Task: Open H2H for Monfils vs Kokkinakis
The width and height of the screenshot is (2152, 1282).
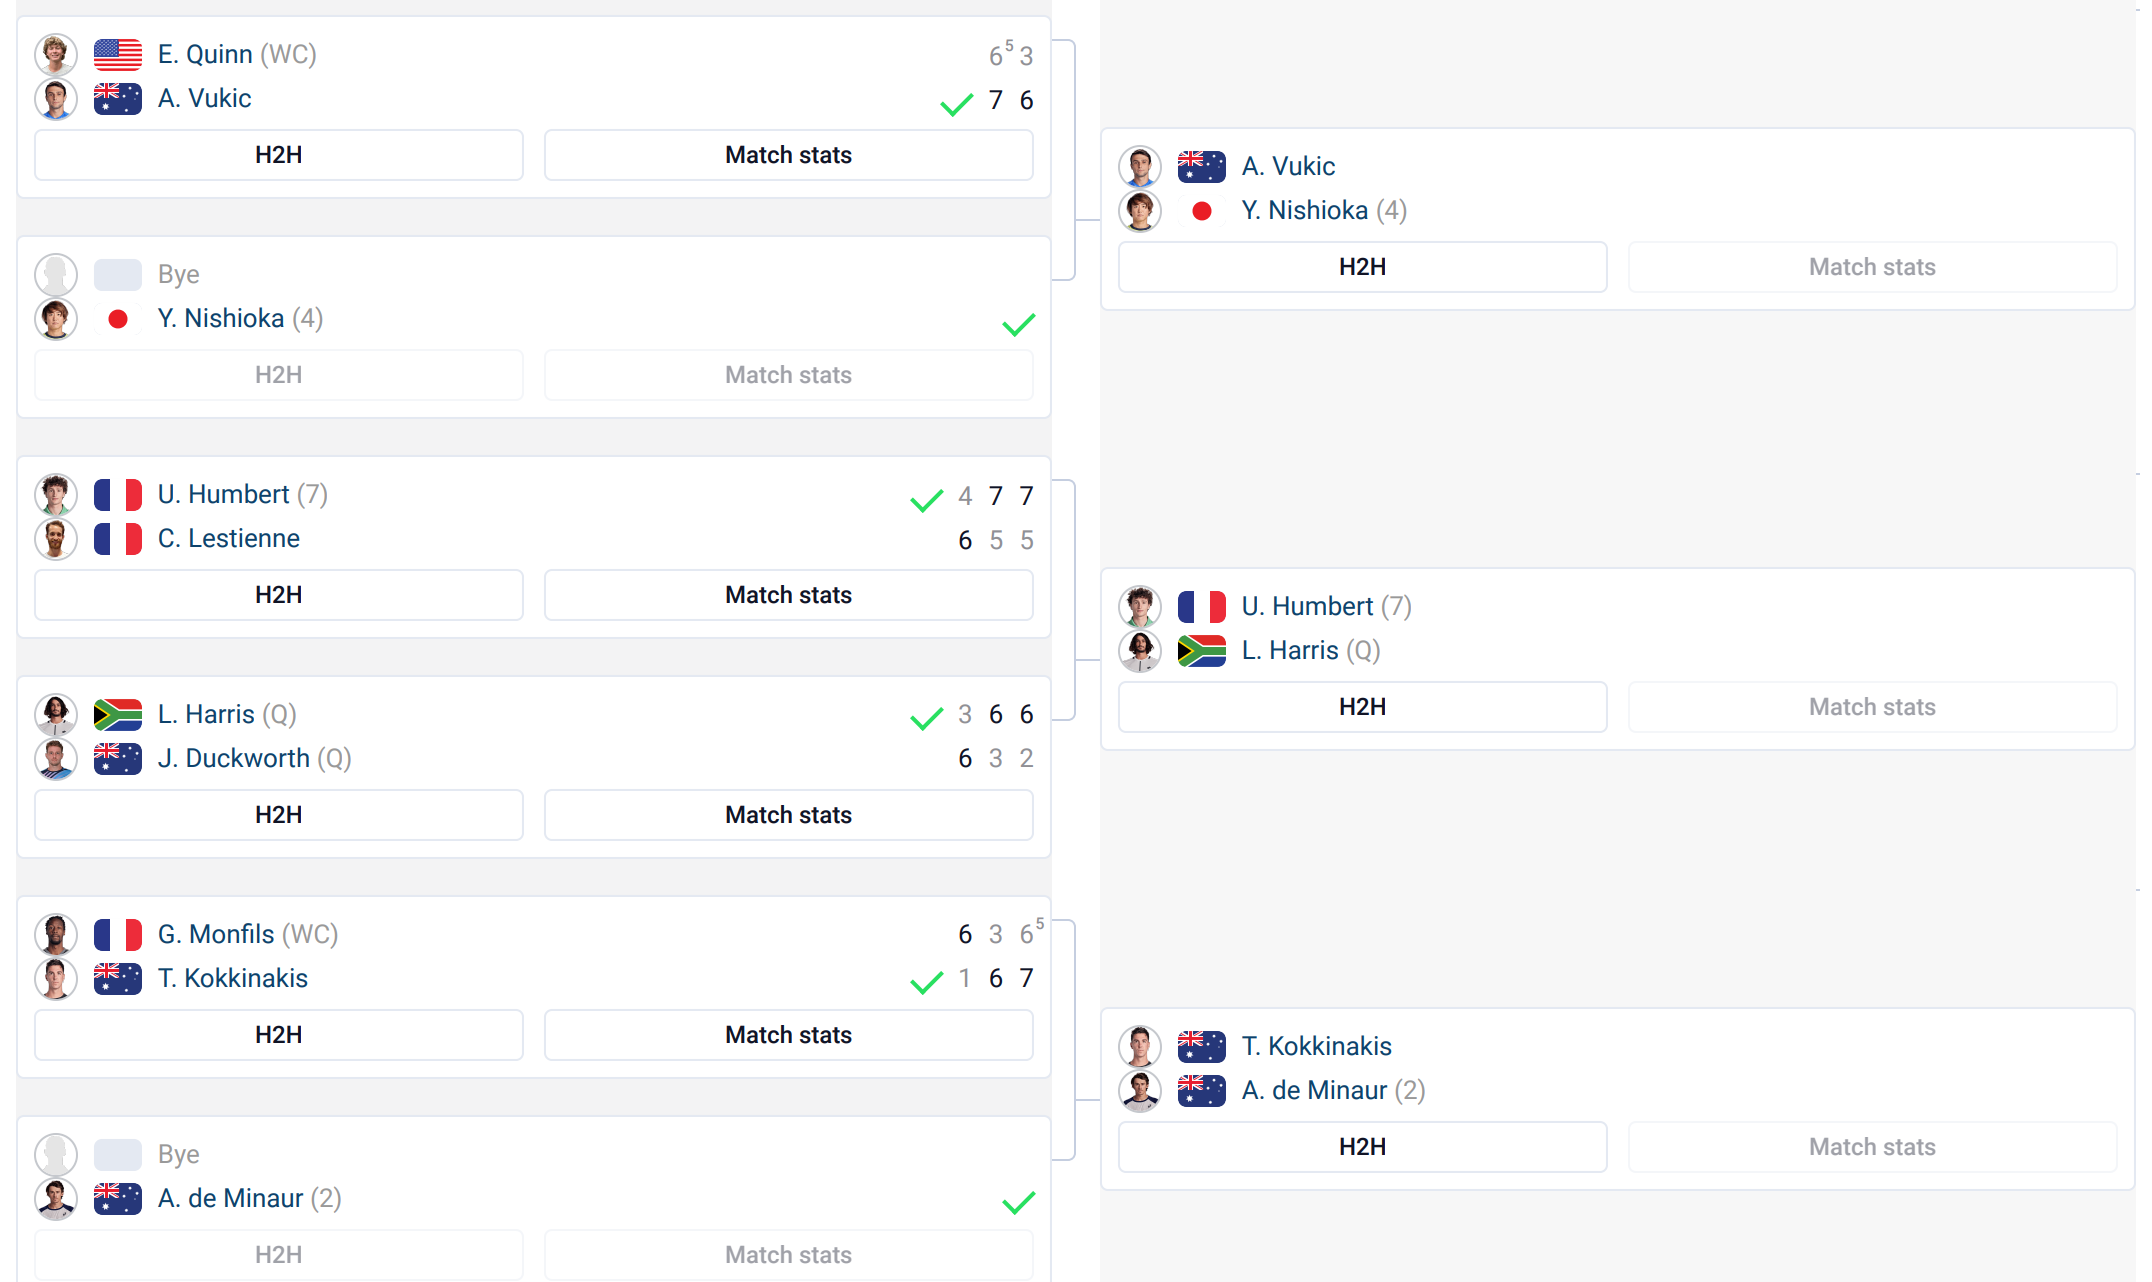Action: click(278, 1035)
